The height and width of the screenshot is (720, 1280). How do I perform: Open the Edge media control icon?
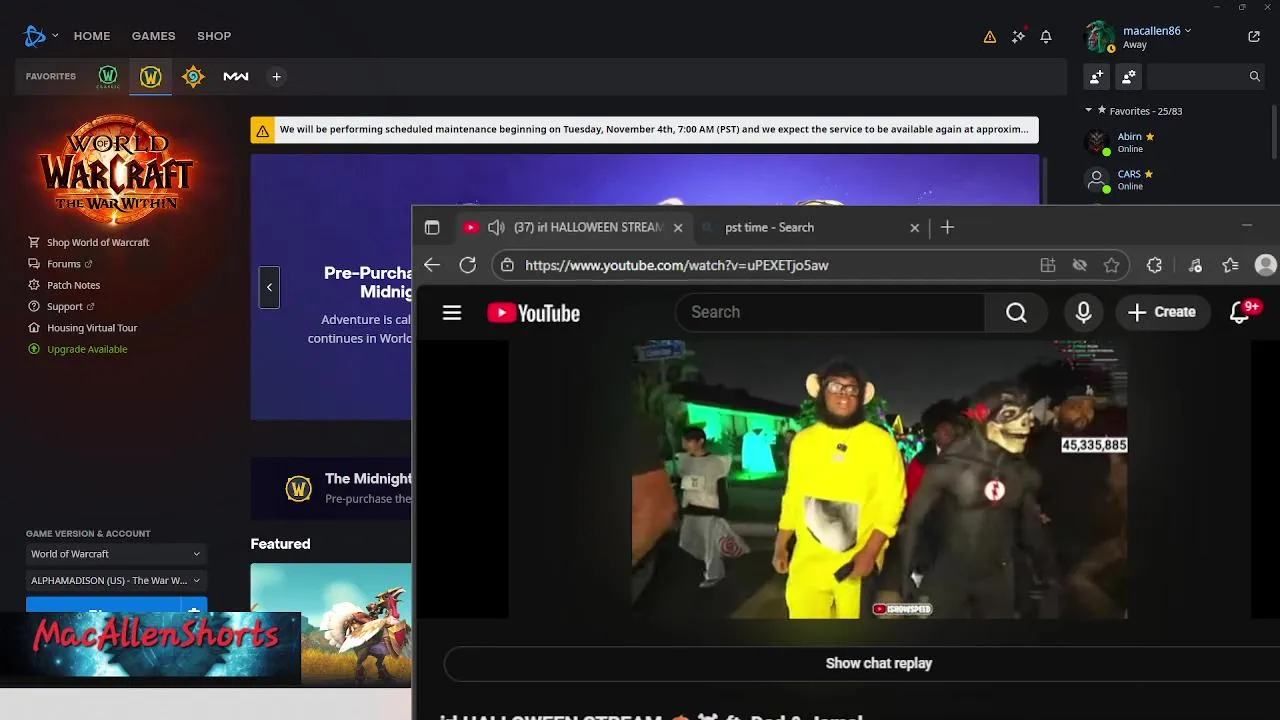point(1195,265)
